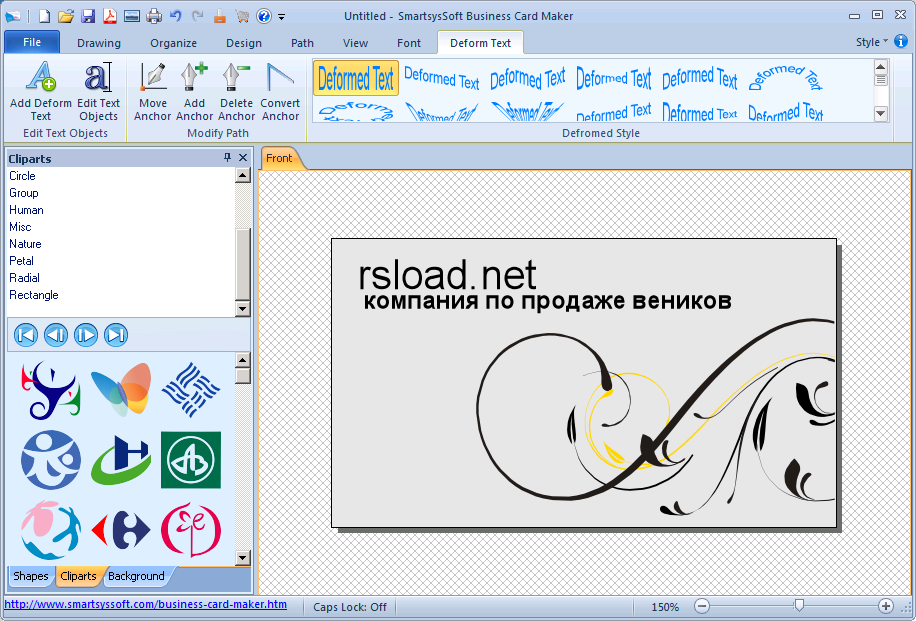Open the Shapes panel tab
The width and height of the screenshot is (916, 621).
point(31,576)
